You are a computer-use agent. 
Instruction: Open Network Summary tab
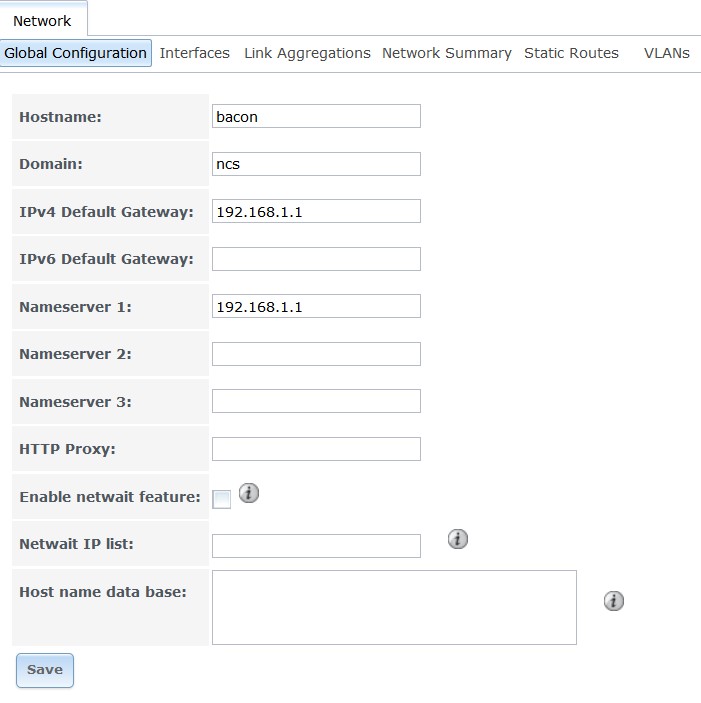447,53
